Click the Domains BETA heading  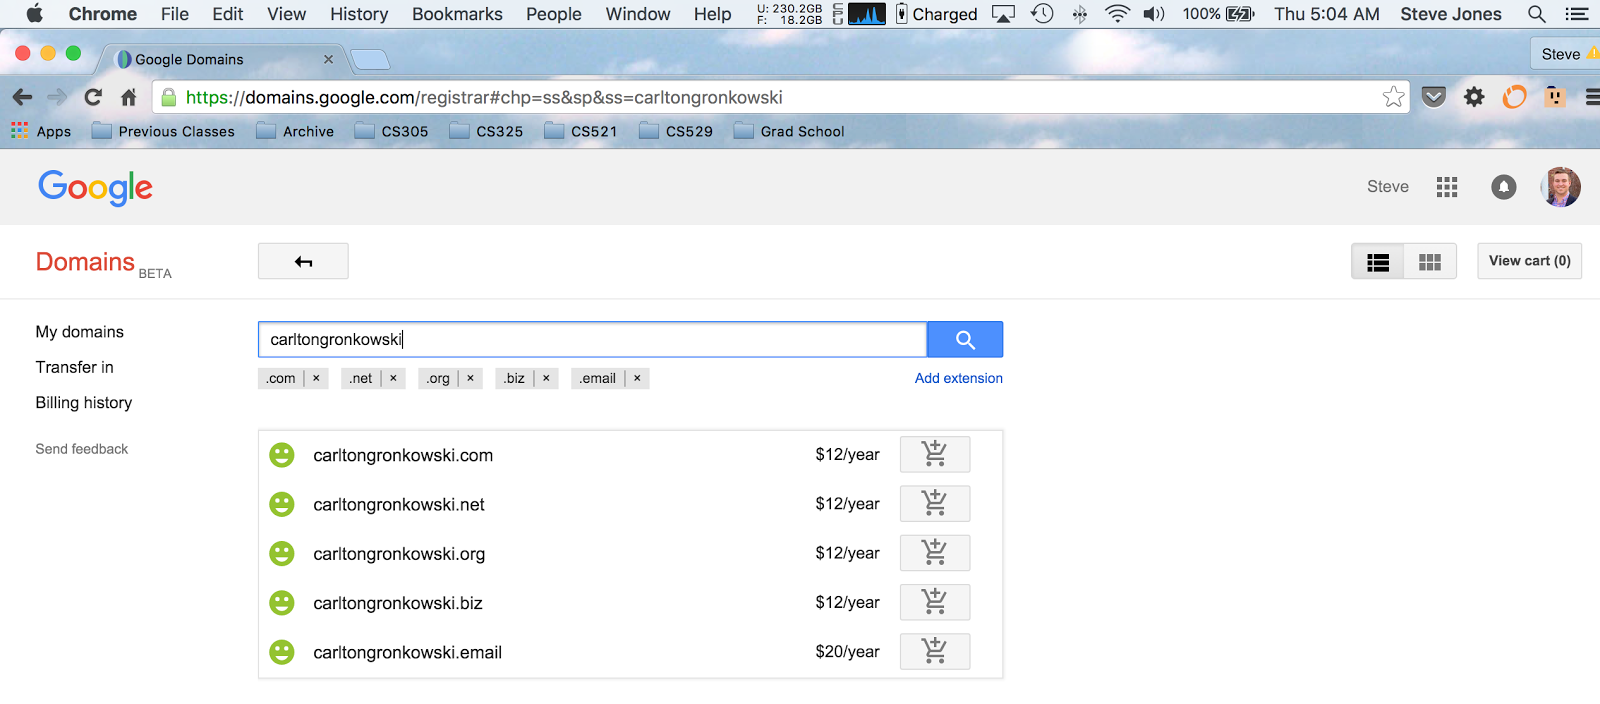click(x=104, y=262)
